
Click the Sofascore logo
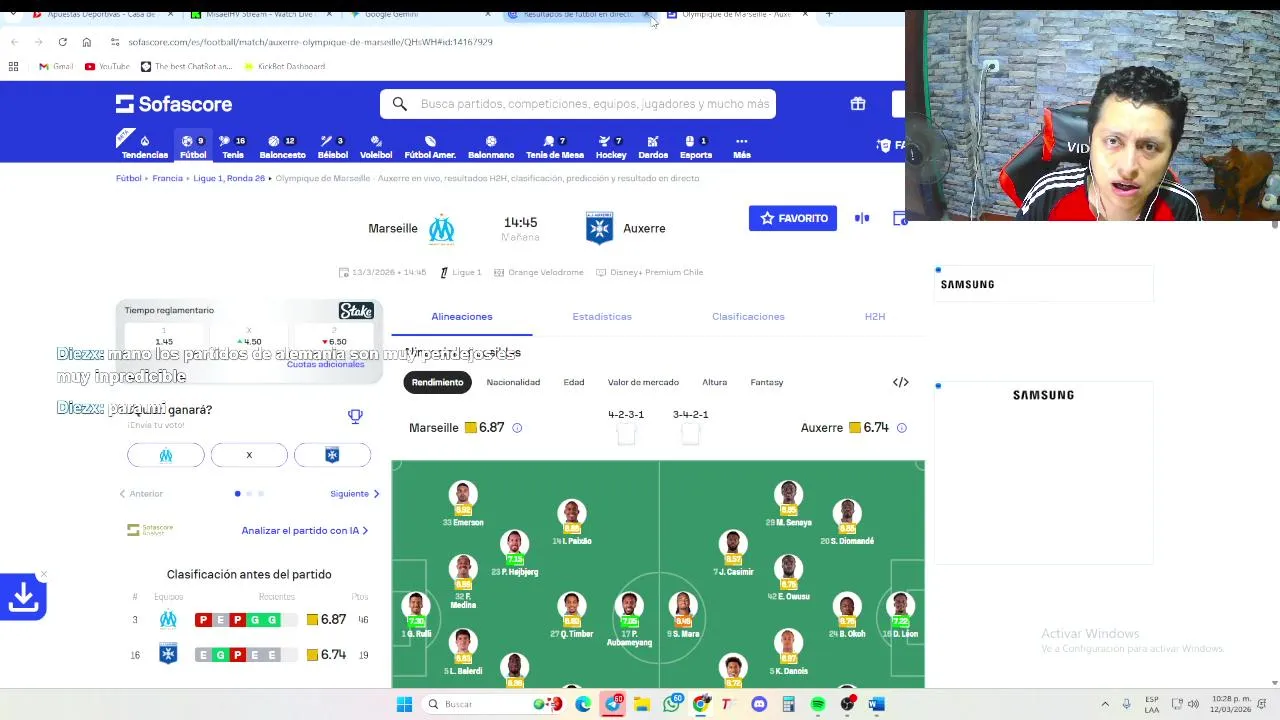pyautogui.click(x=174, y=104)
